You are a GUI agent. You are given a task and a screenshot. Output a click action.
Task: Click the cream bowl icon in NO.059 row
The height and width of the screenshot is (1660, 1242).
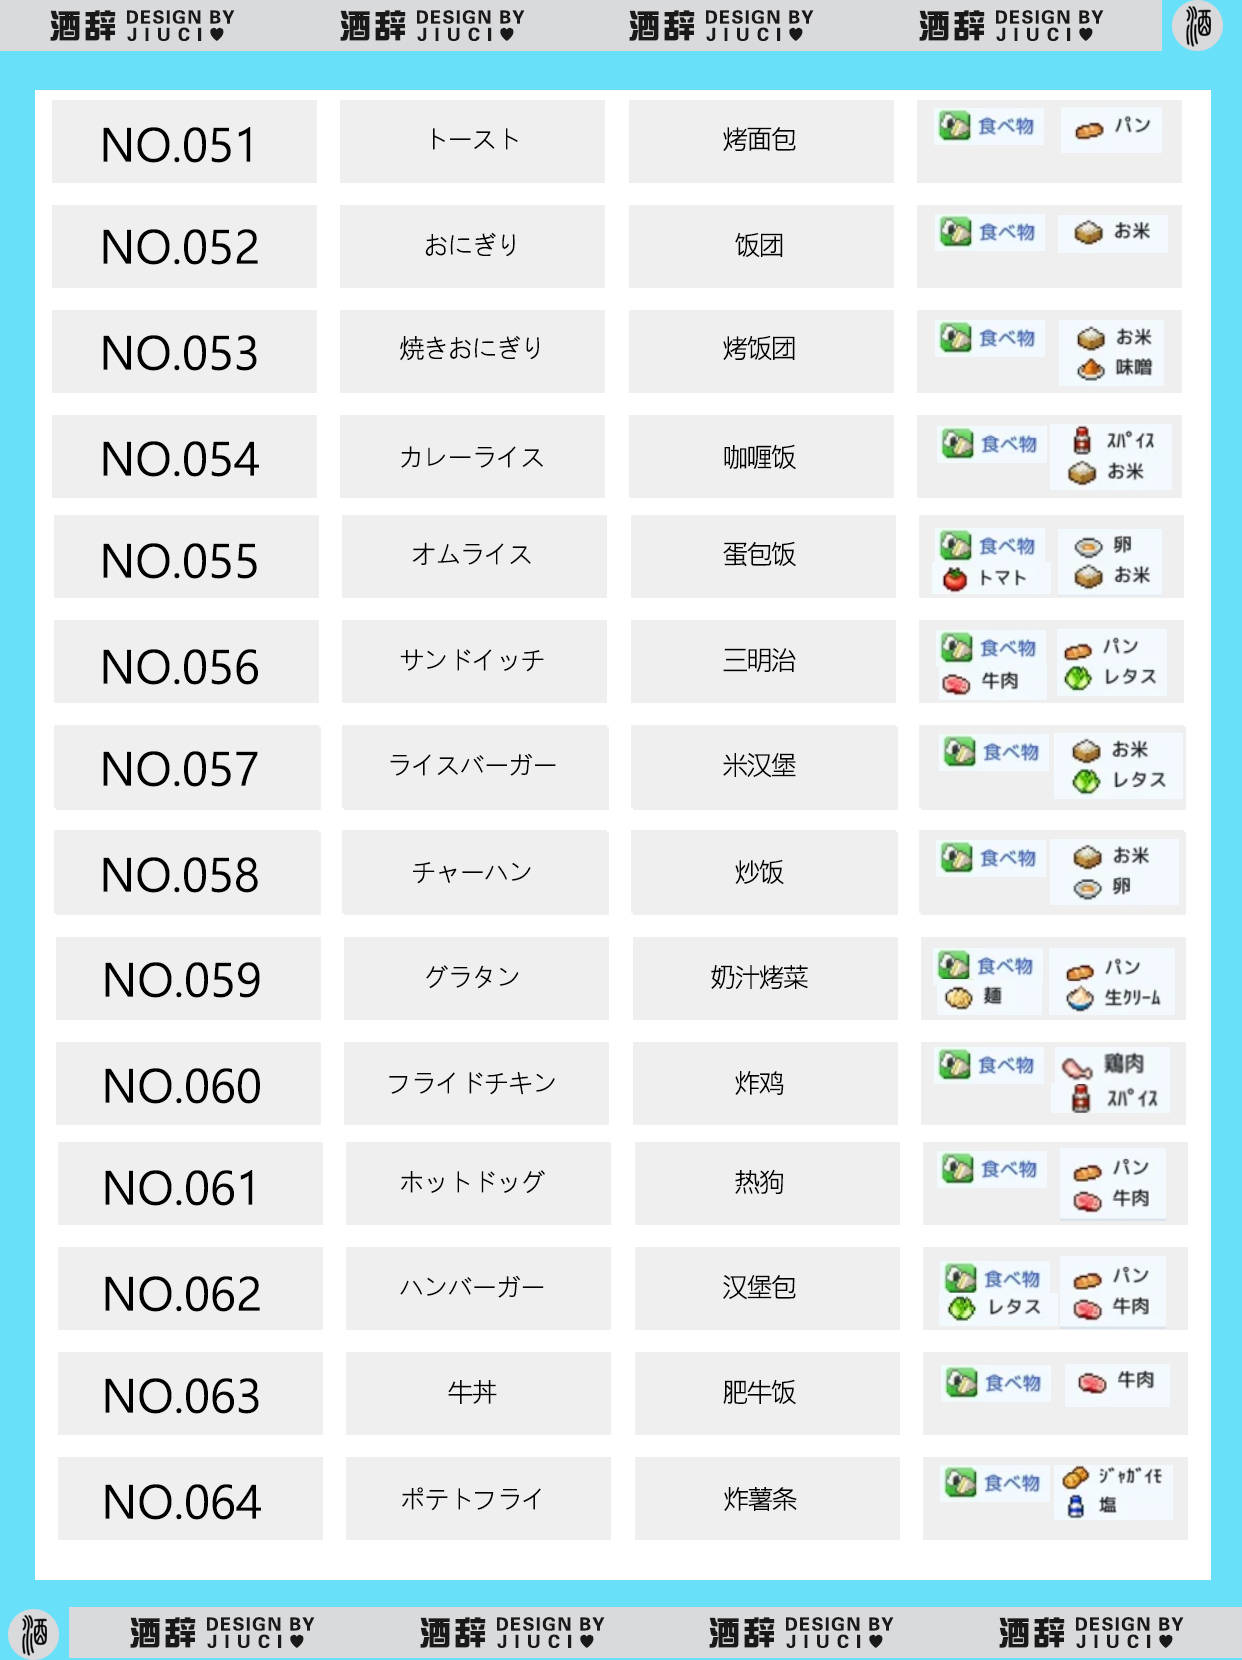1080,998
